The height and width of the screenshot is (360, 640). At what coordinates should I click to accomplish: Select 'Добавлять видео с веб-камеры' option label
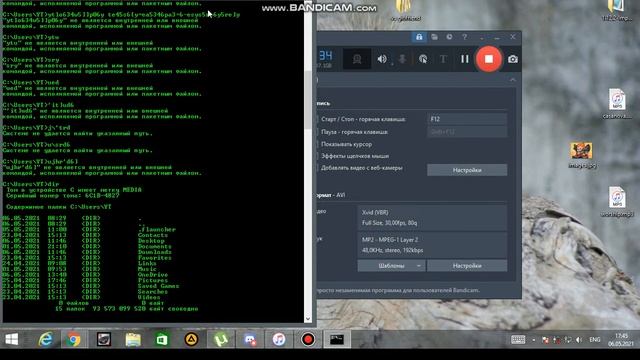click(x=362, y=168)
